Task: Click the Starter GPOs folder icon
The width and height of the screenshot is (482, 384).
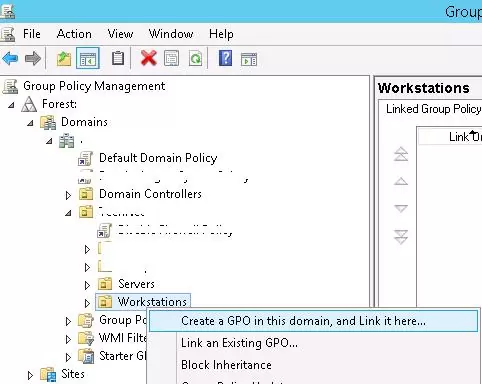Action: point(86,356)
